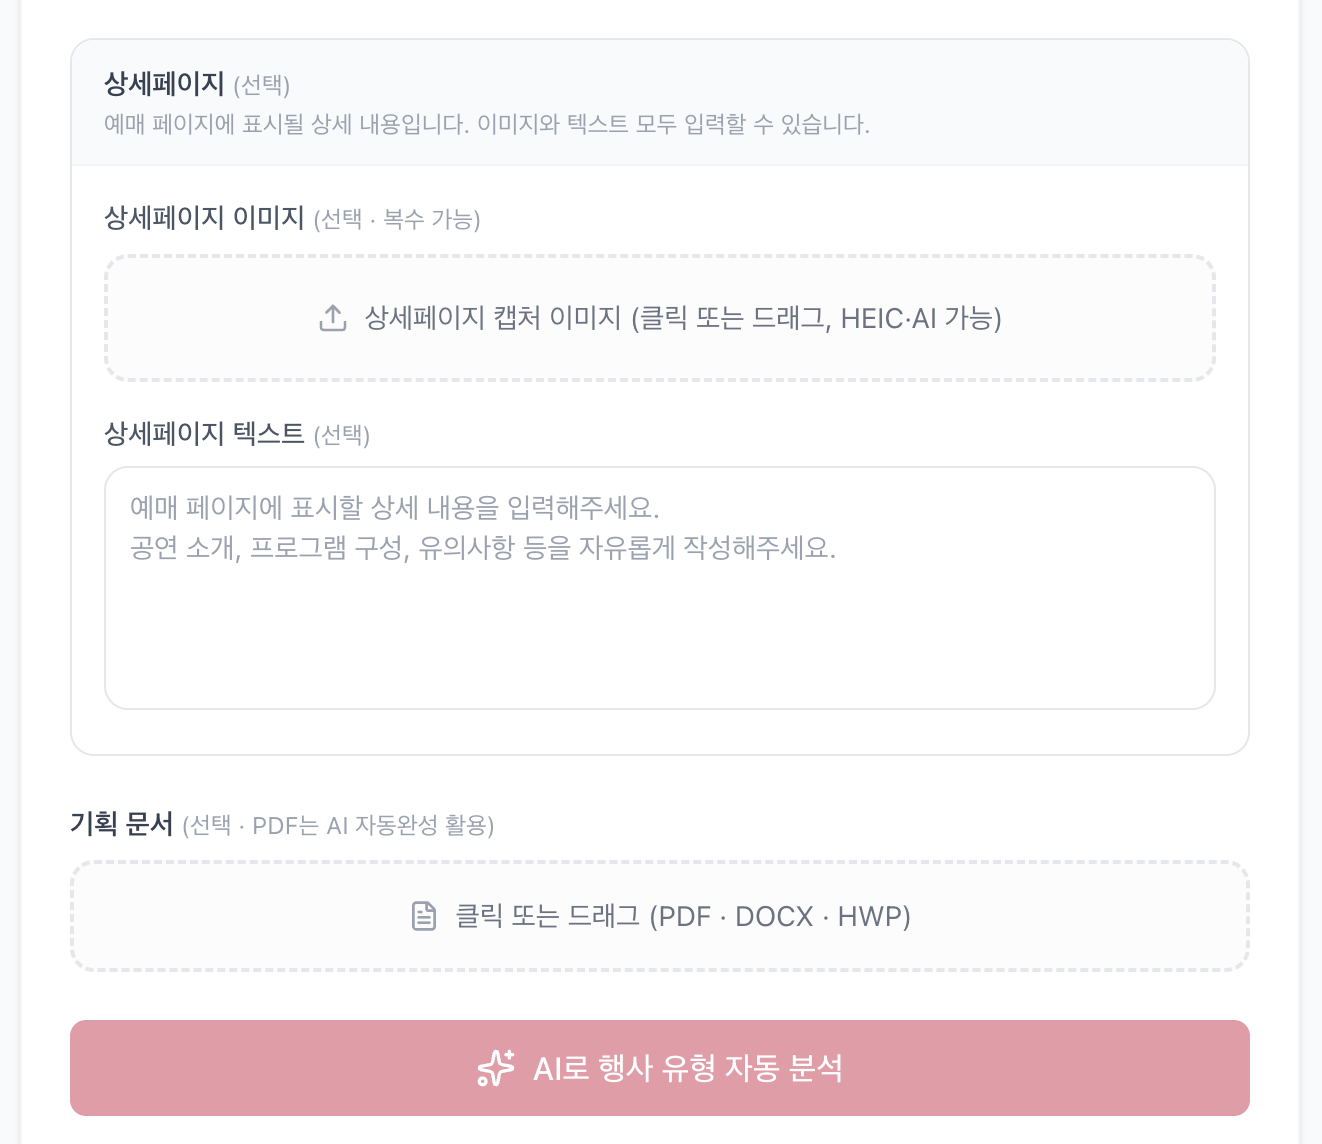Click the 기획 문서 section title
Screen dimensions: 1322x1144
pyautogui.click(x=121, y=824)
